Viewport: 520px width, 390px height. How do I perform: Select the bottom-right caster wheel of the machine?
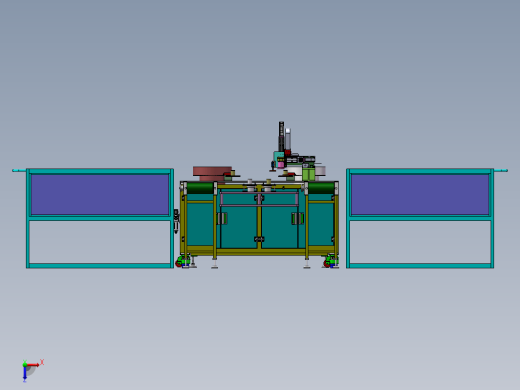point(331,261)
